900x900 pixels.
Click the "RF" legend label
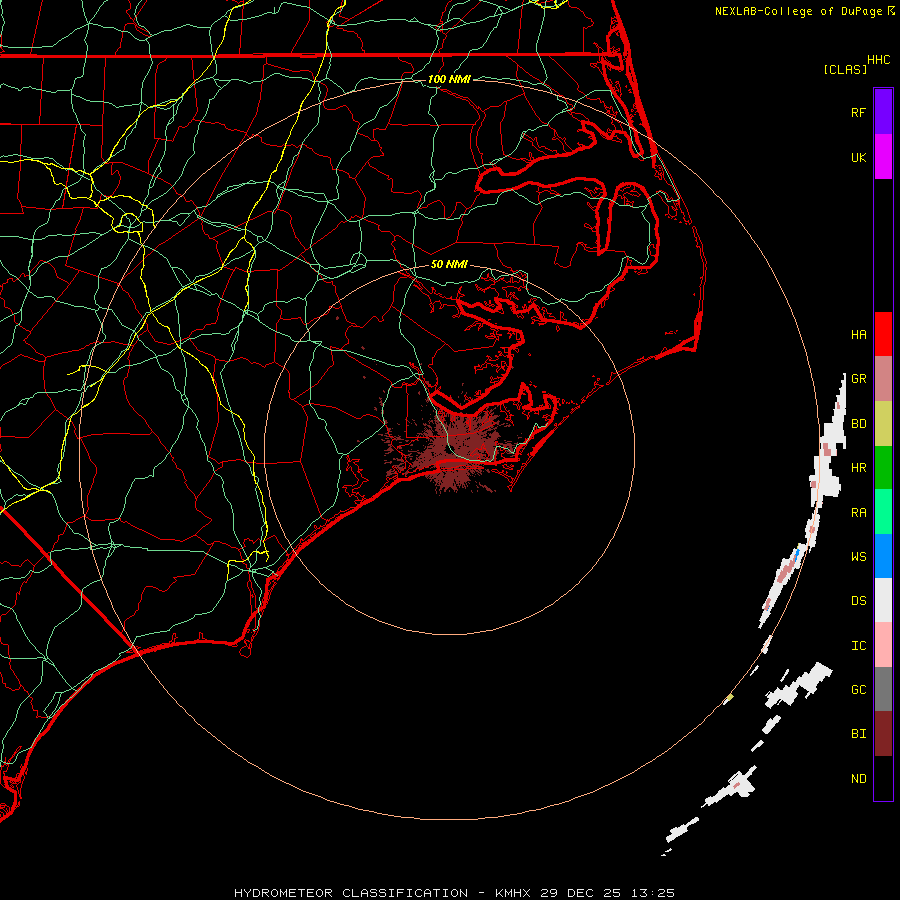tap(858, 112)
